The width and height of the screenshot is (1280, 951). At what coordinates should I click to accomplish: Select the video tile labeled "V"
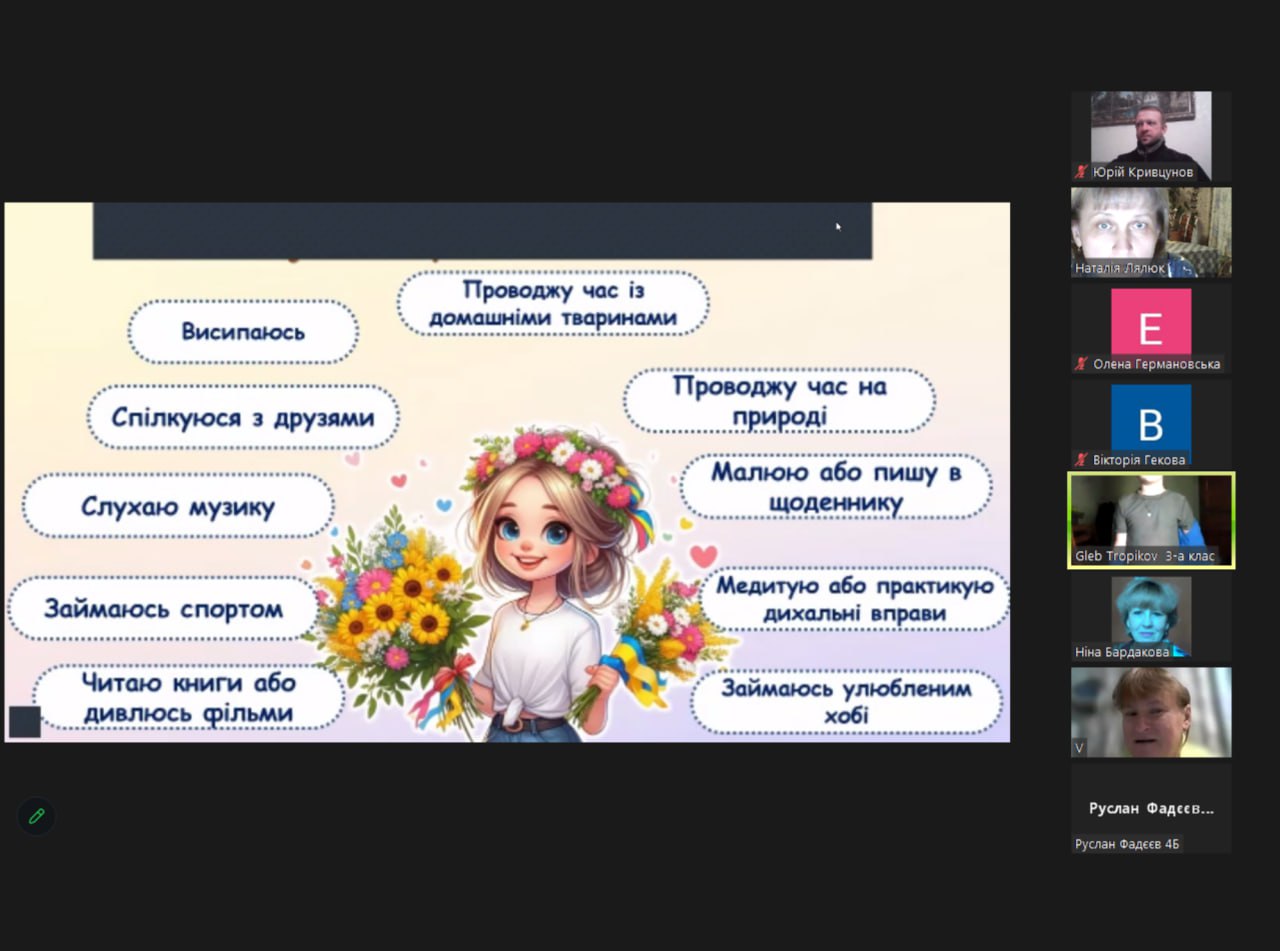point(1151,710)
